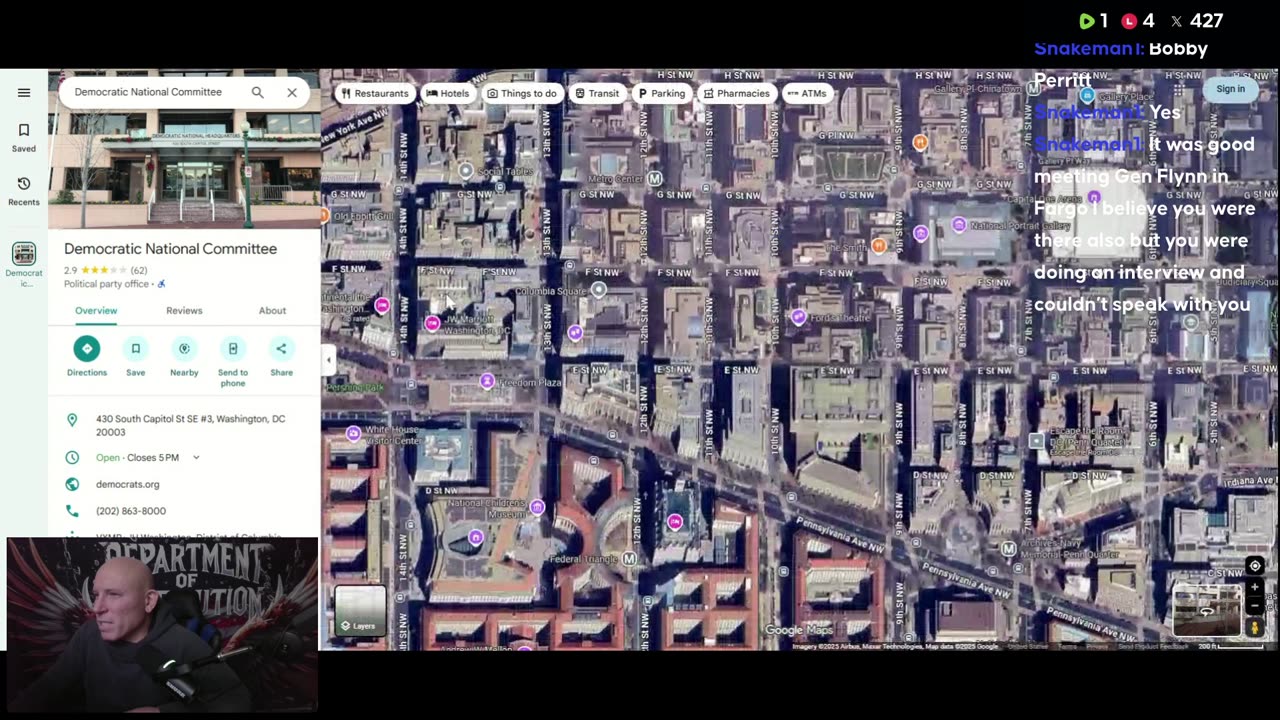Screen dimensions: 1280x720
Task: Open the Street View preview thumbnail
Action: [1208, 611]
